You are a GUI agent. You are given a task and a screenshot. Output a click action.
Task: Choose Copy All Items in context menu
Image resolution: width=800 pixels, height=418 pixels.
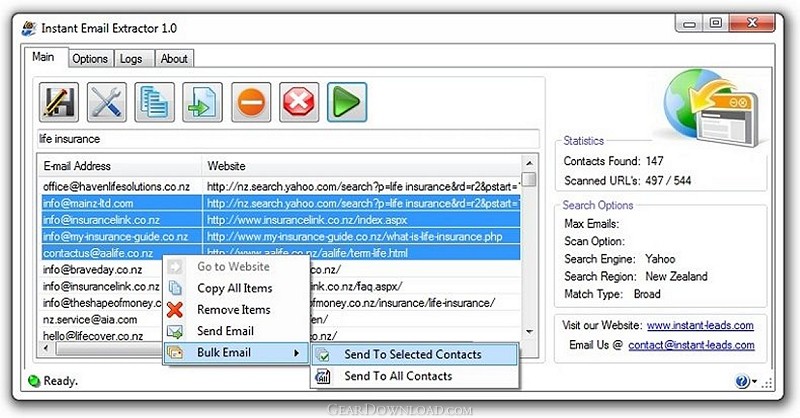tap(236, 288)
